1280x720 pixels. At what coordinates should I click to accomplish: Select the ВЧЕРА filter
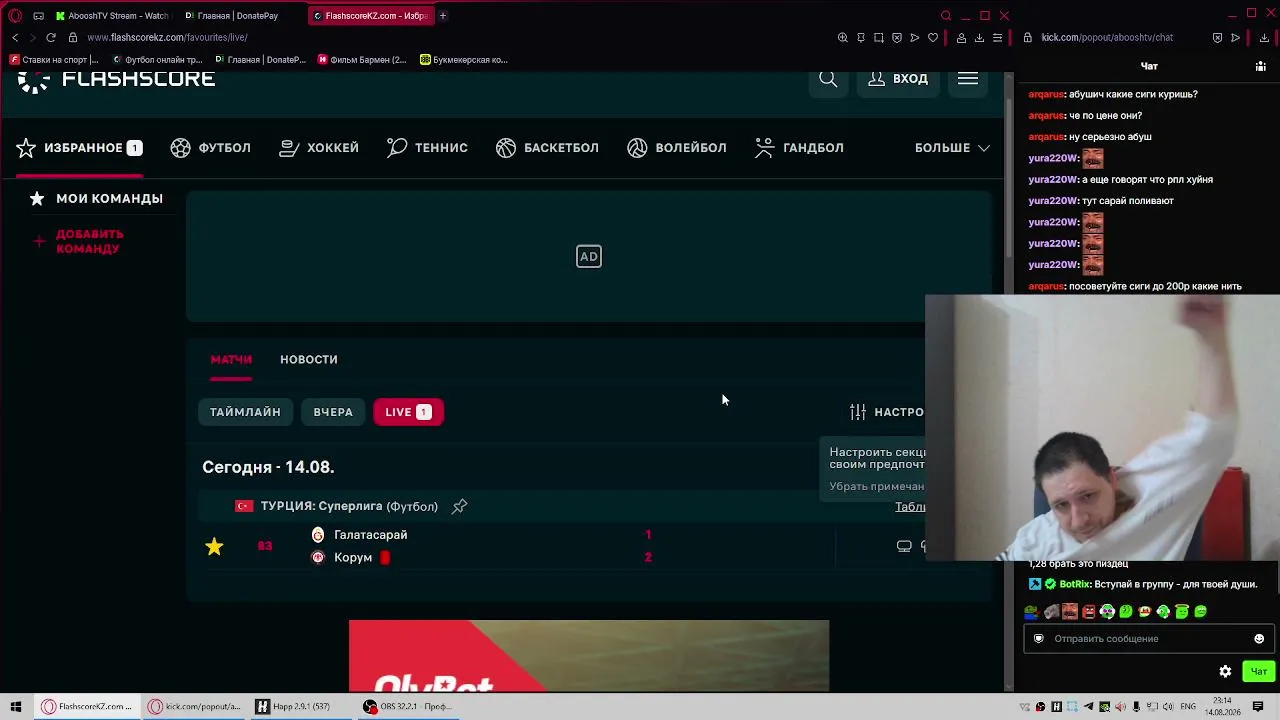(333, 412)
